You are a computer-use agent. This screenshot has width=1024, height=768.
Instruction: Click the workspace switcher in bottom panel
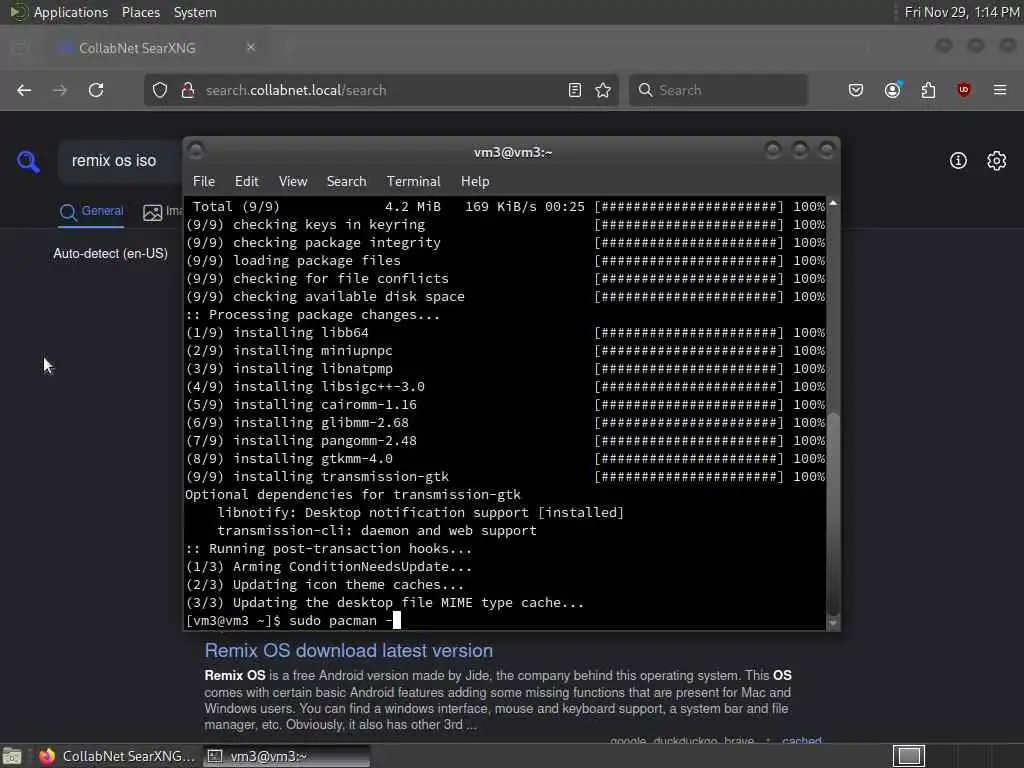[909, 756]
